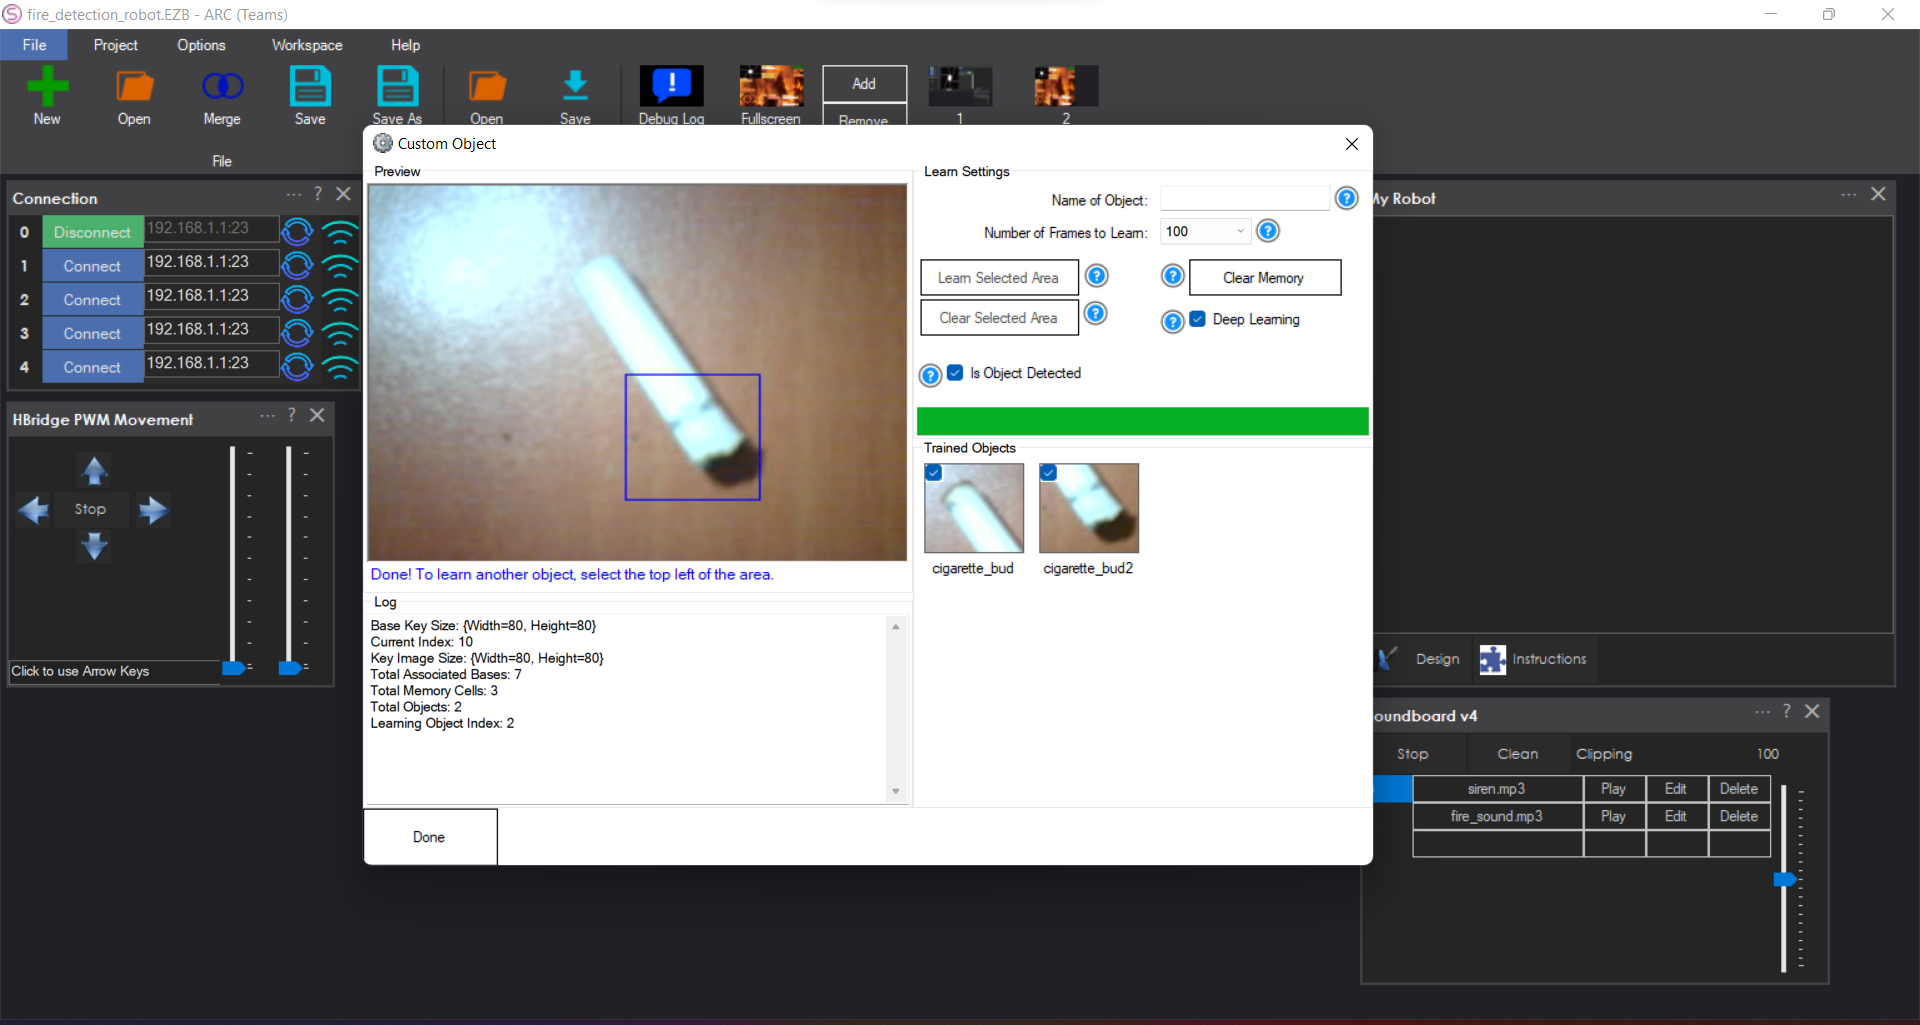The width and height of the screenshot is (1920, 1025).
Task: Disable Deep Learning option
Action: click(1197, 319)
